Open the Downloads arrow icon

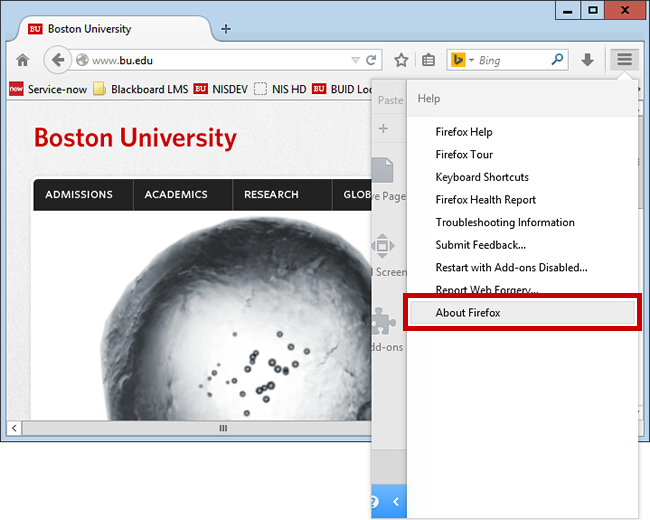pos(588,60)
